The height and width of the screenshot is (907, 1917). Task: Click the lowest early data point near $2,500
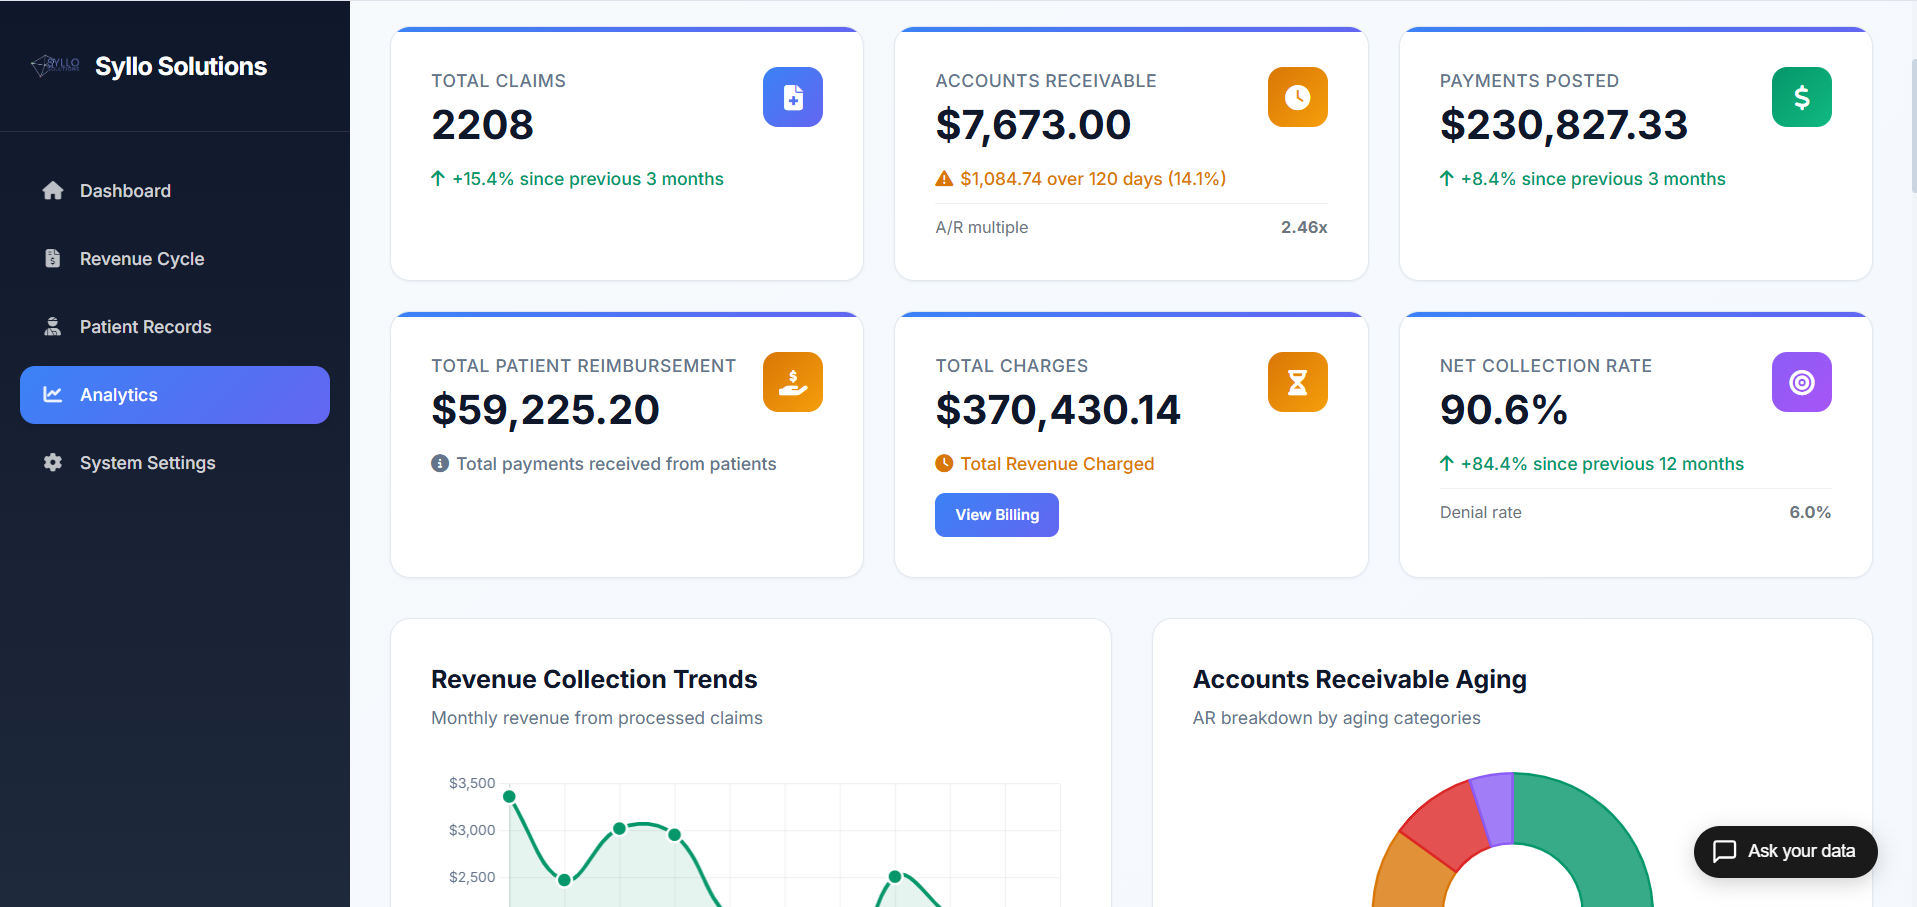[x=564, y=880]
